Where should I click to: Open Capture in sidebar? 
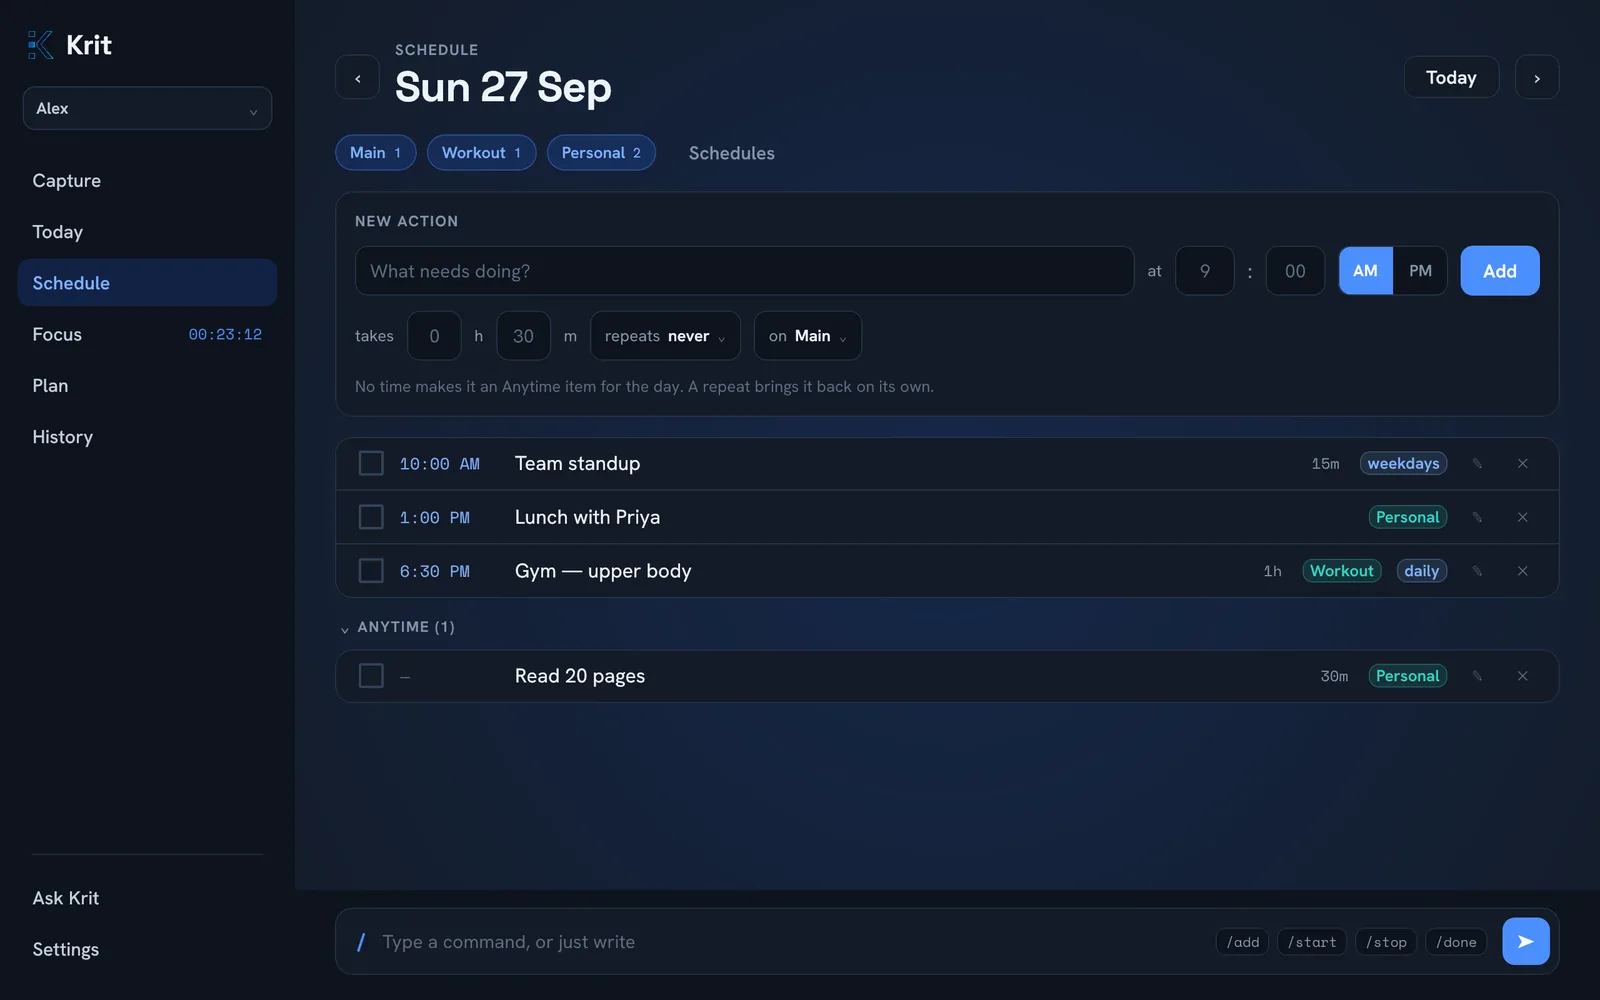click(x=147, y=181)
